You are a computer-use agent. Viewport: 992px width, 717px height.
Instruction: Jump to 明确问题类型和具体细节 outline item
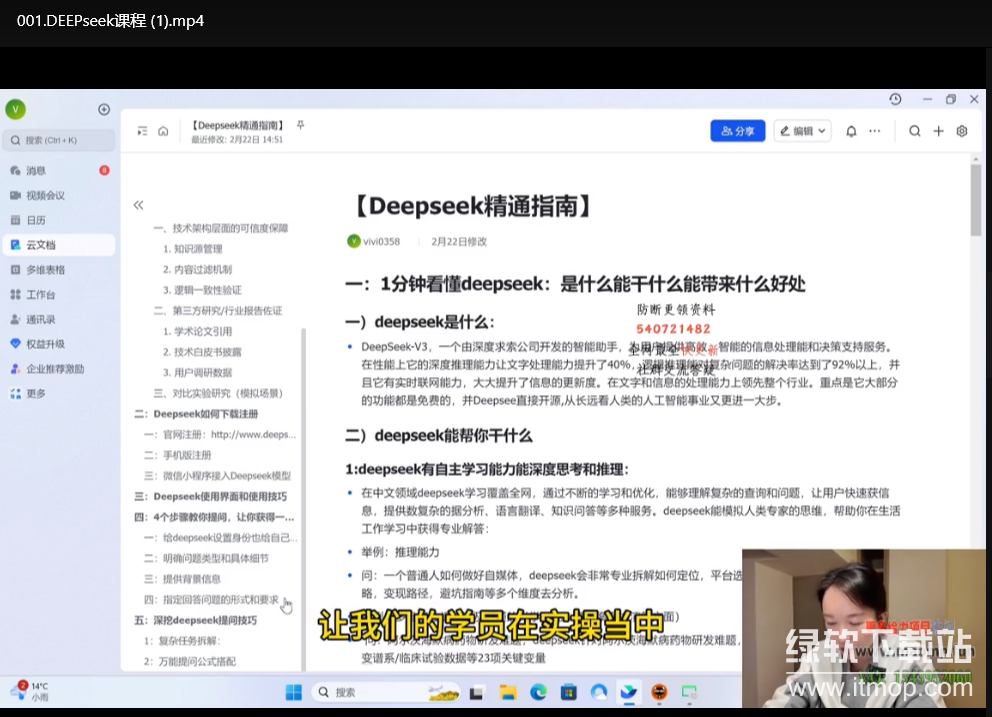(x=206, y=558)
